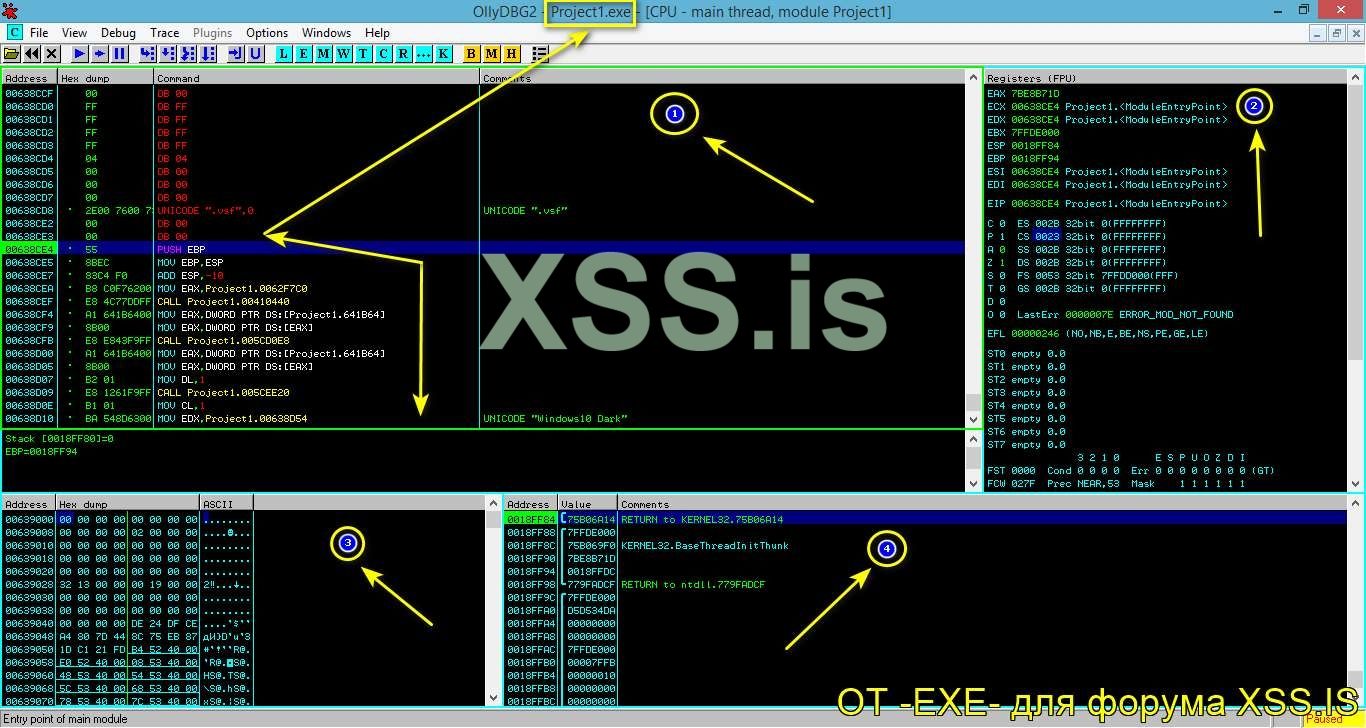Image resolution: width=1366 pixels, height=728 pixels.
Task: Open Memory map with cyan M icon
Action: [324, 53]
